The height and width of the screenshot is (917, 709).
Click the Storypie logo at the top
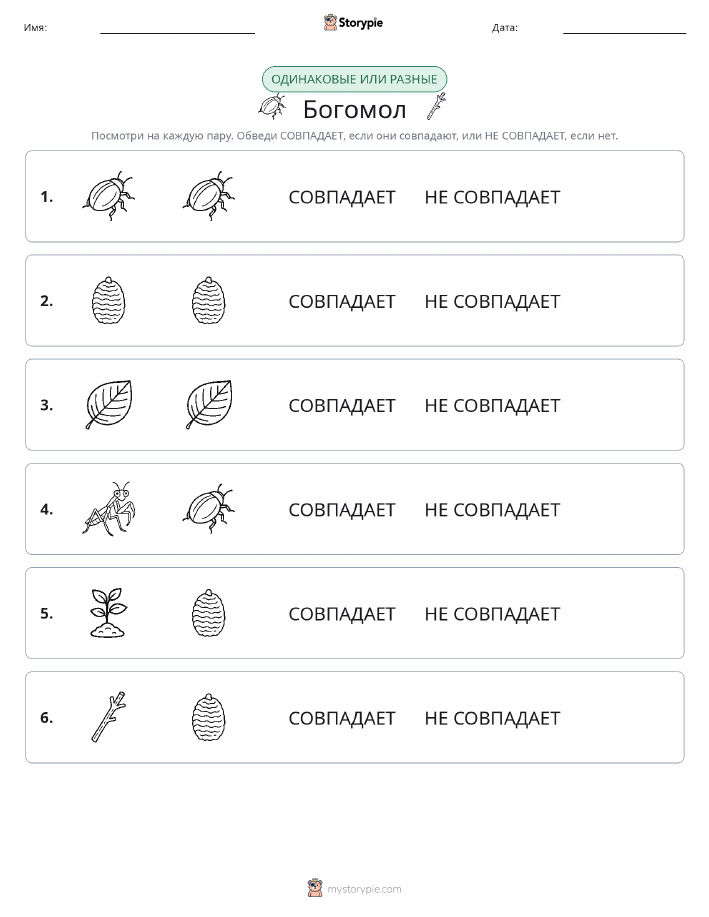coord(353,23)
